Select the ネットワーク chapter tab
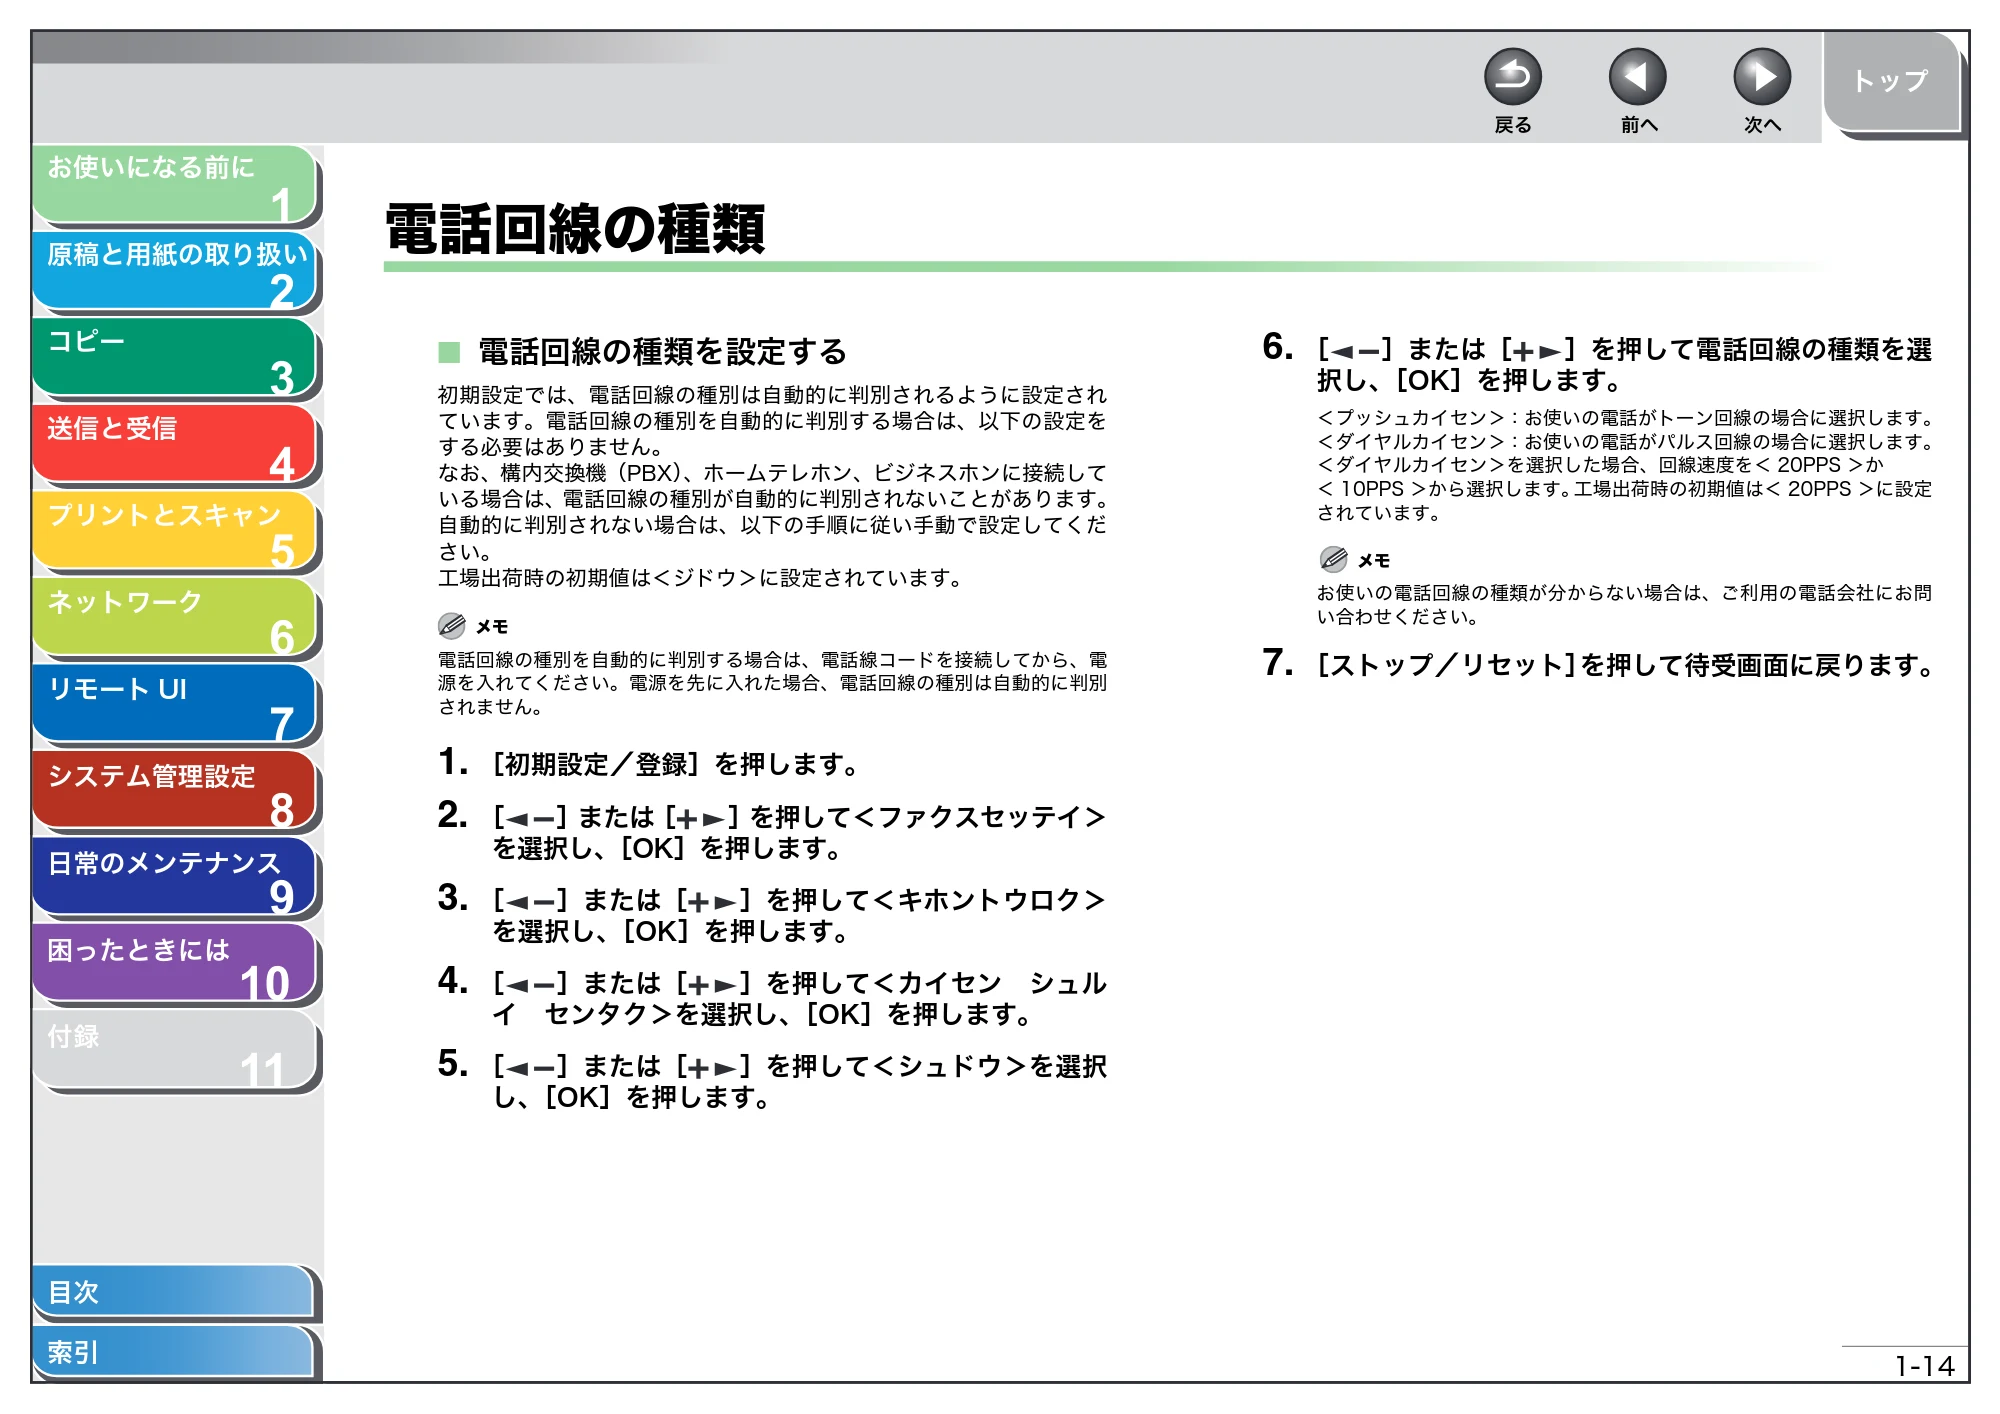 [x=175, y=619]
